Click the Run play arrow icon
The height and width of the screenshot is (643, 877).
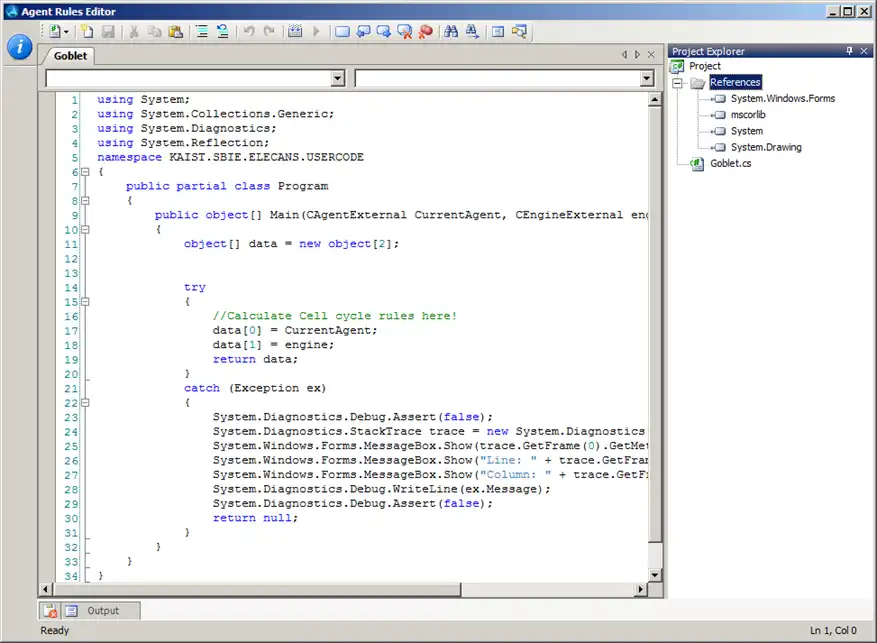316,31
